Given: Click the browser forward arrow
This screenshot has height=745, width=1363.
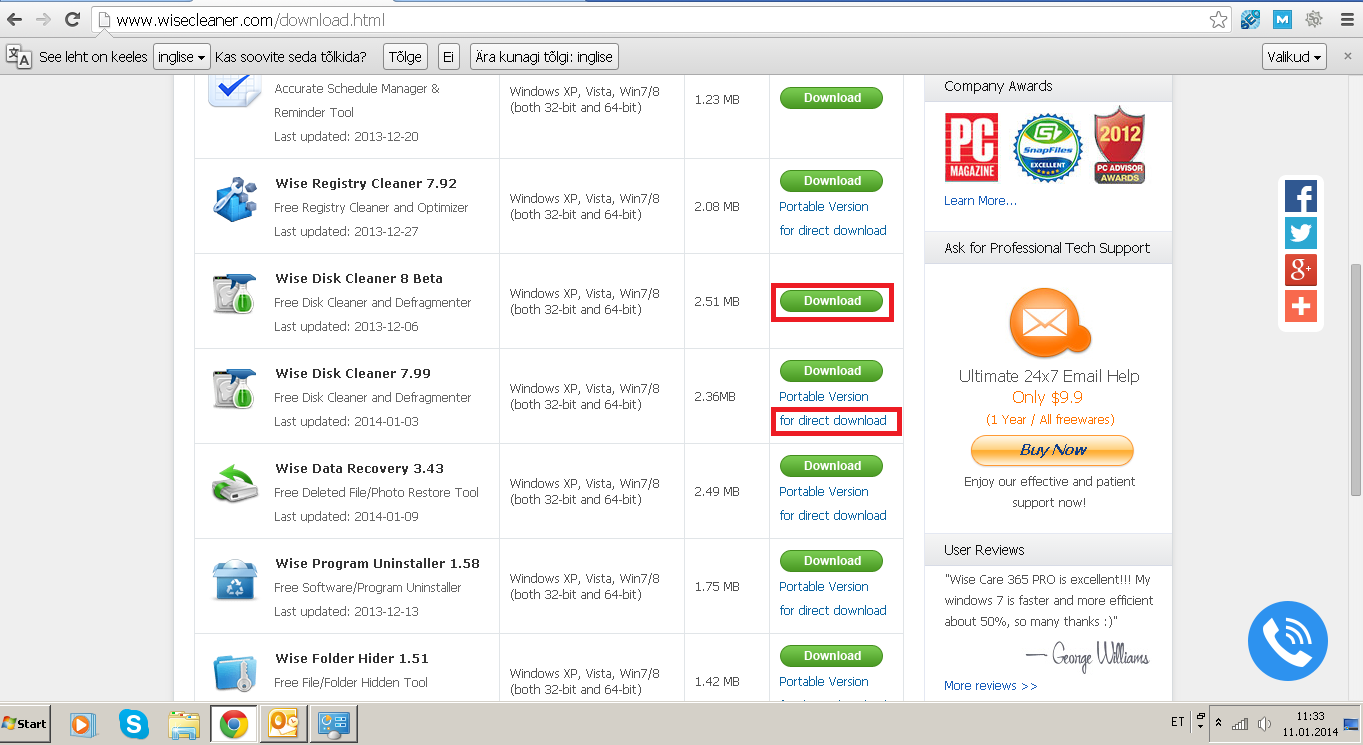Looking at the screenshot, I should point(44,19).
